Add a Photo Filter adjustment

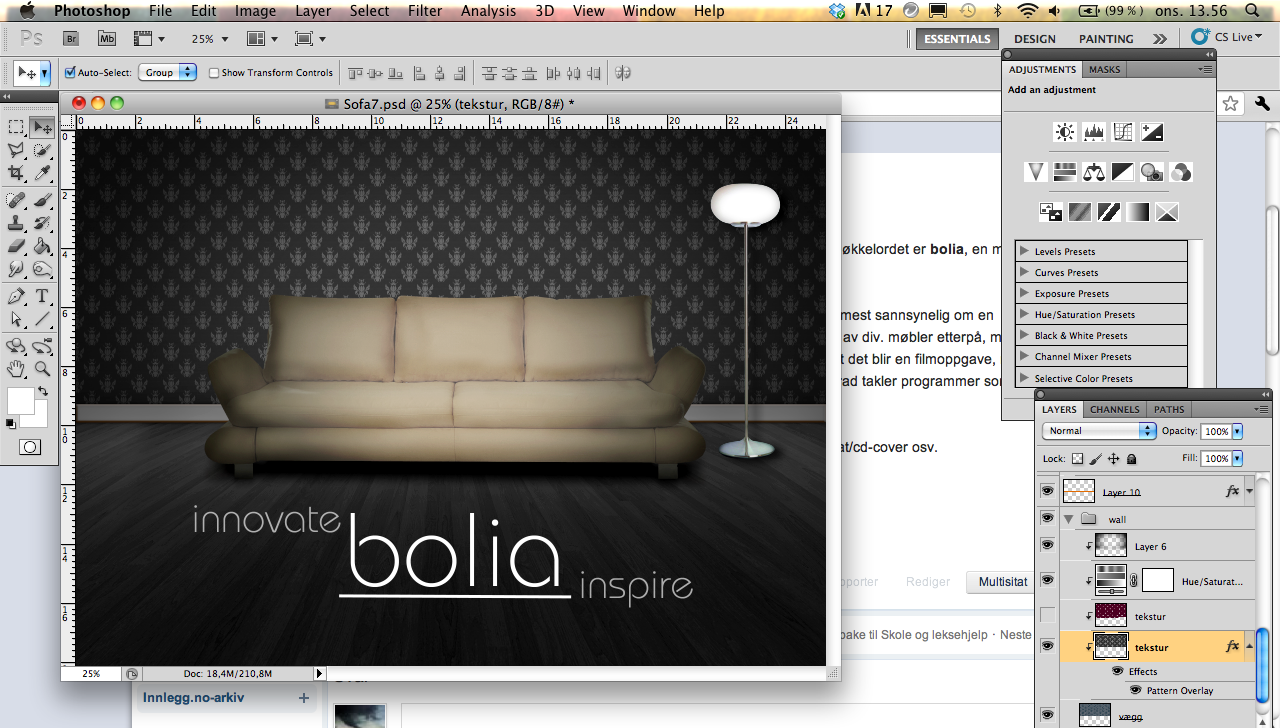point(1152,172)
